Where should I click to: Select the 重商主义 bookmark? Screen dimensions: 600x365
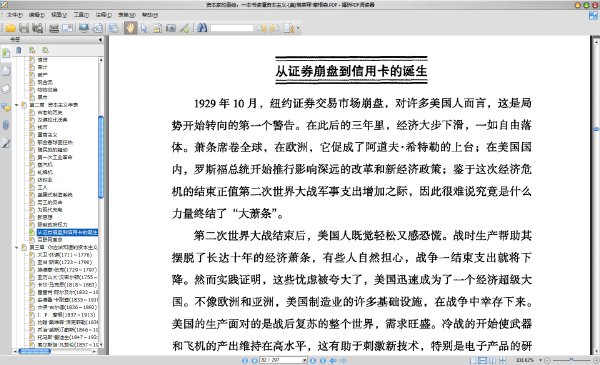(x=47, y=135)
